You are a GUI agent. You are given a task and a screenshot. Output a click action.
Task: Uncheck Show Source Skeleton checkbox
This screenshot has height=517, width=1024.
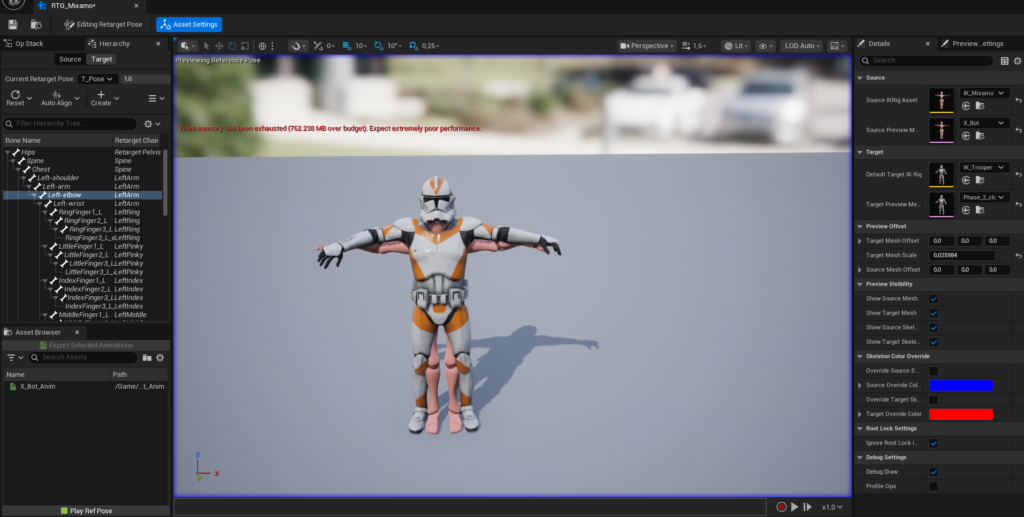tap(933, 328)
